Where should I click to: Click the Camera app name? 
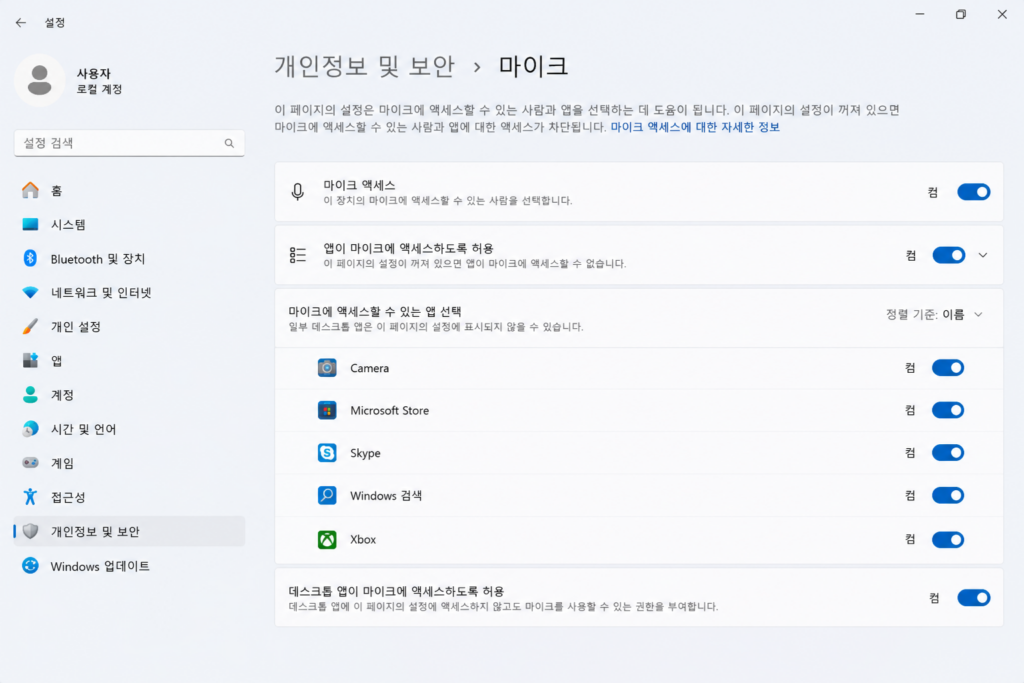(370, 368)
